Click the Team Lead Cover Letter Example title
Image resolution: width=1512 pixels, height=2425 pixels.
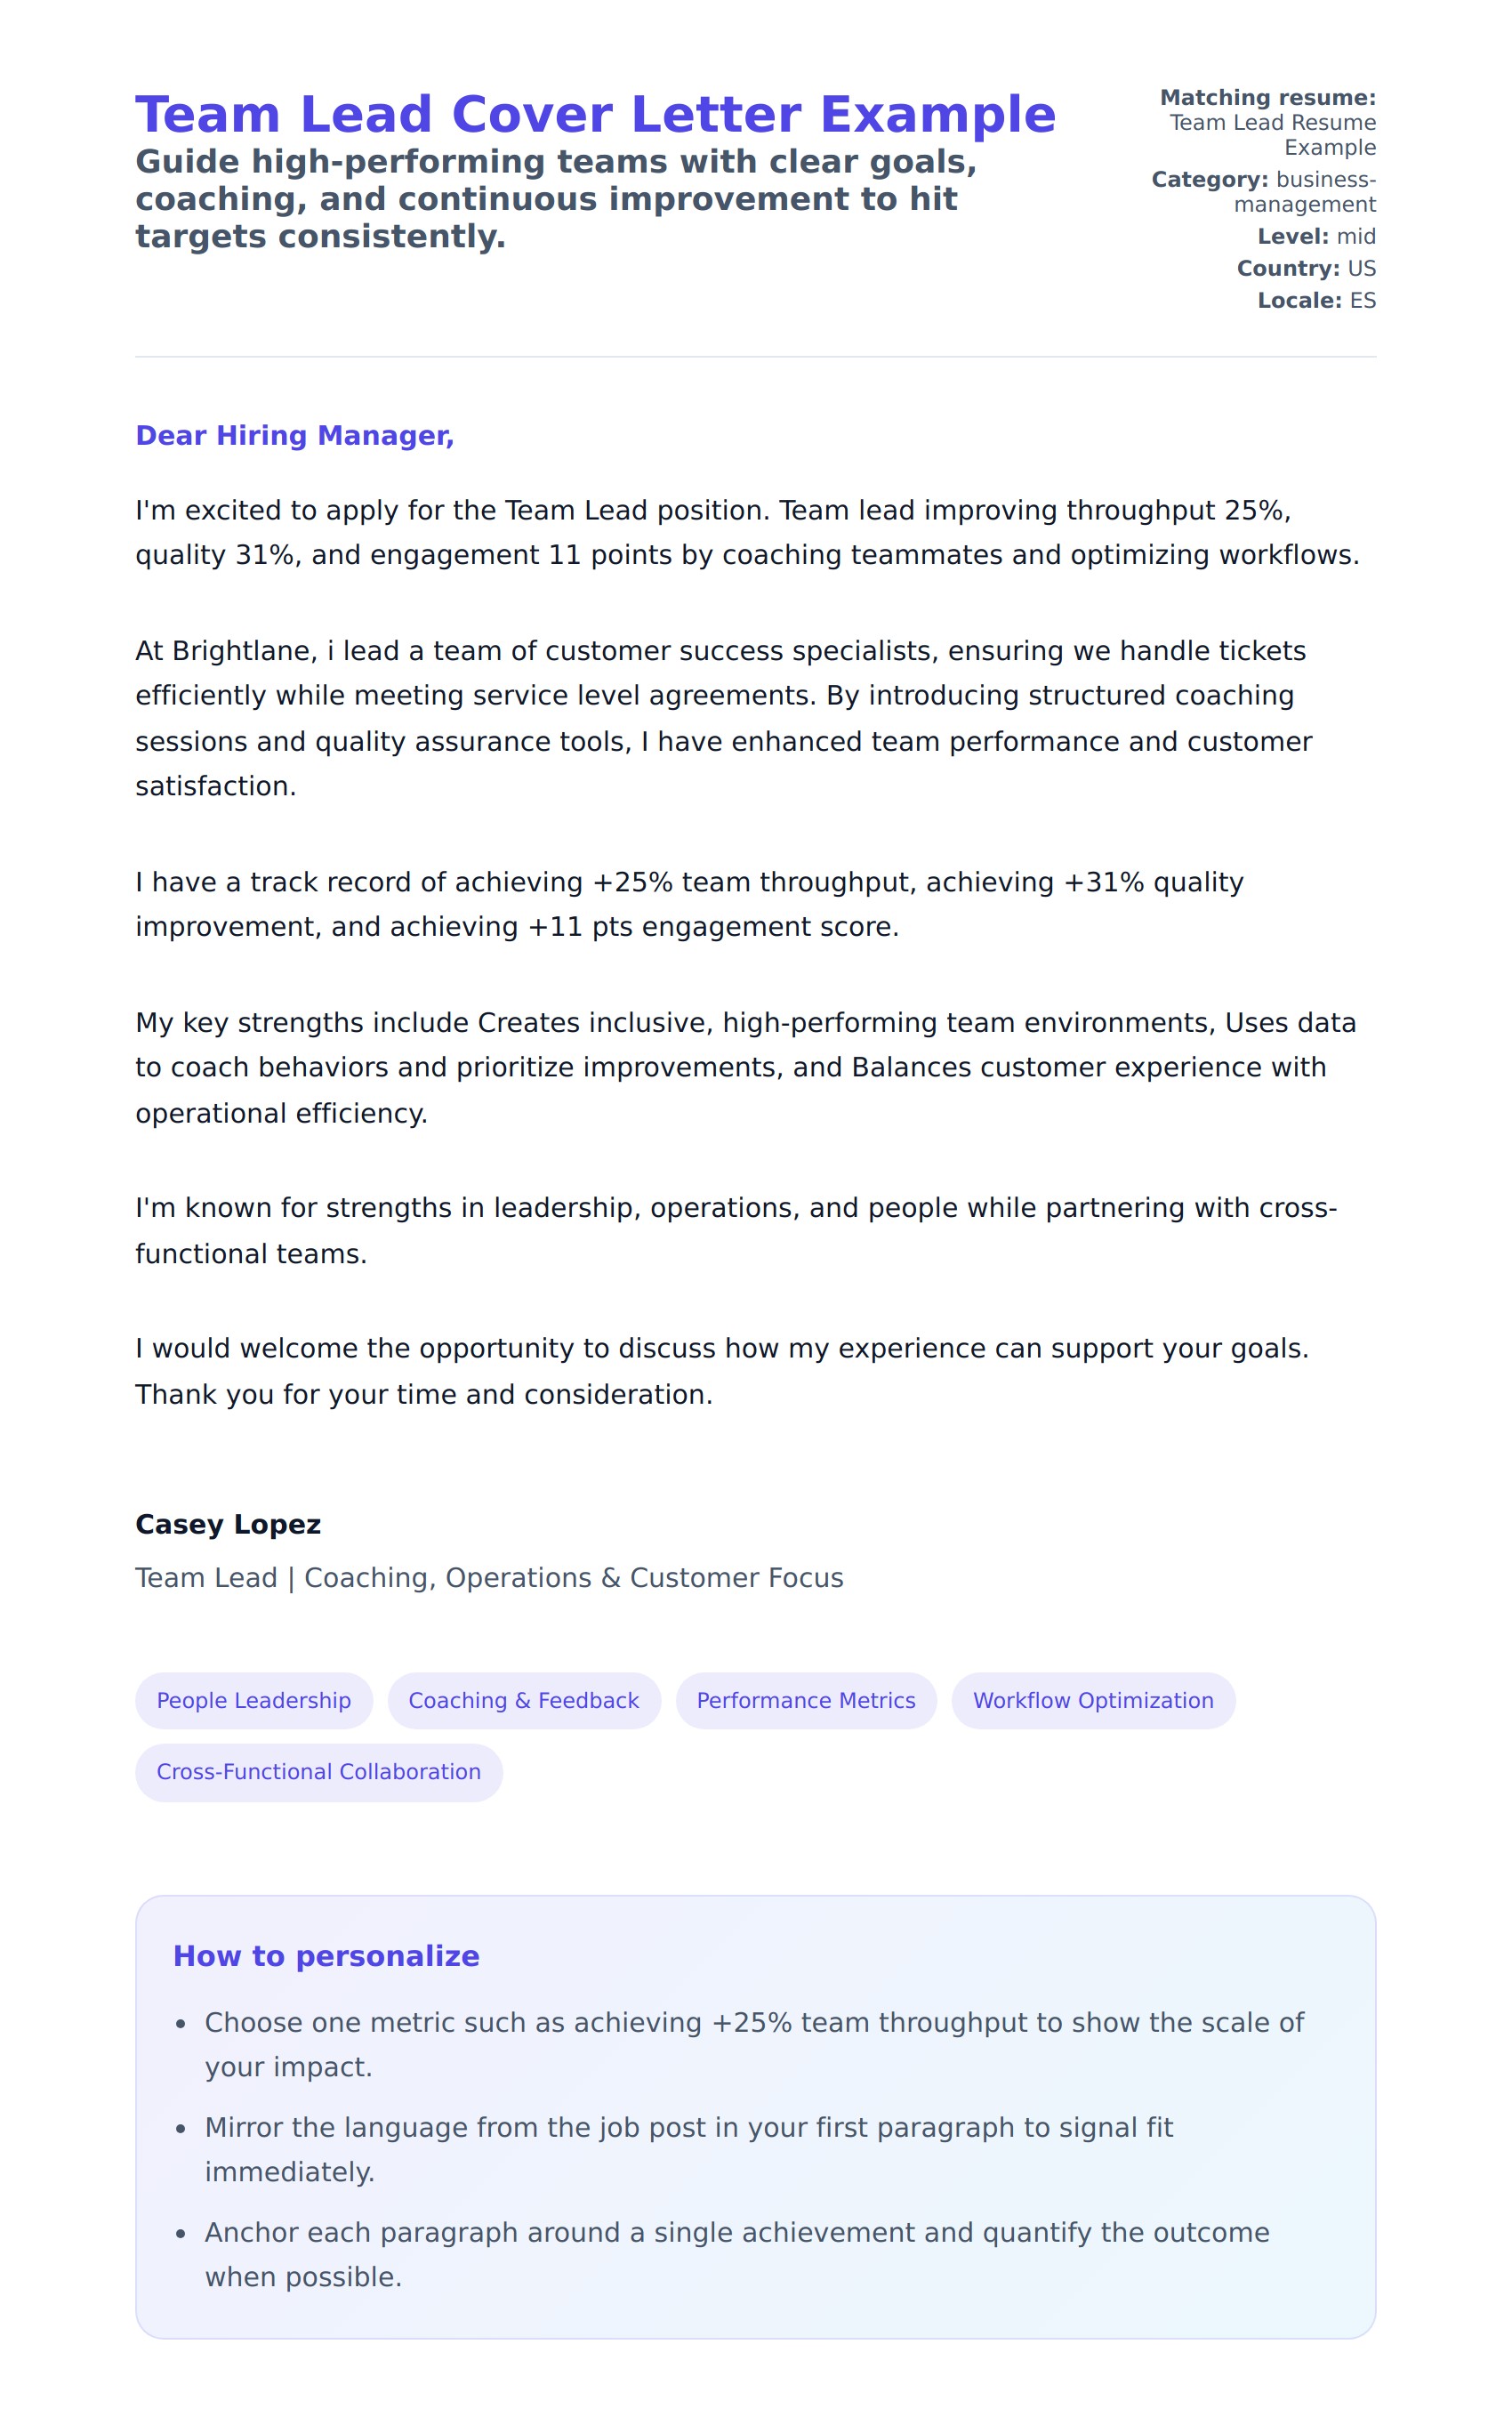click(x=595, y=114)
